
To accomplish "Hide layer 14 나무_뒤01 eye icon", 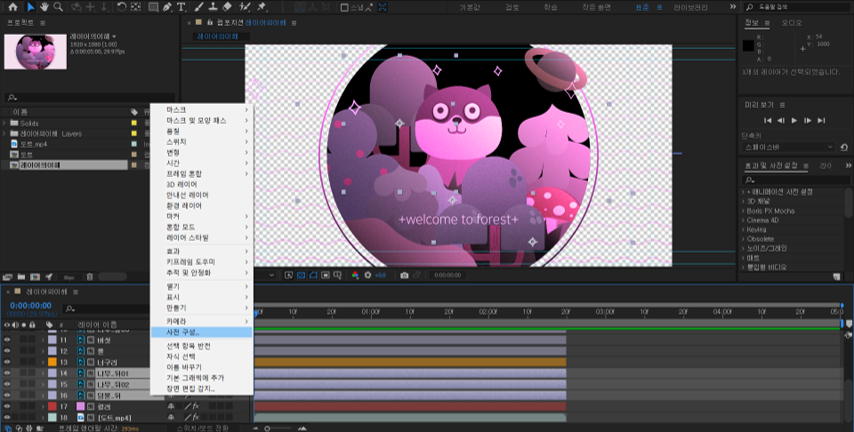I will click(x=7, y=373).
